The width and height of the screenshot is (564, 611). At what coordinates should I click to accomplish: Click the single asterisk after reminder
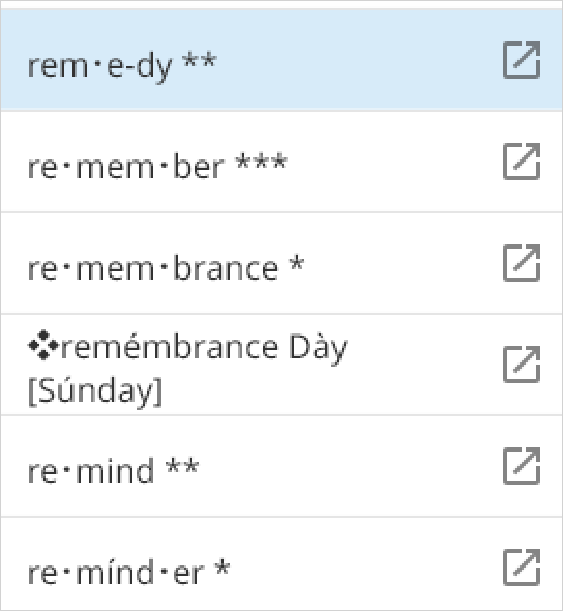pos(223,568)
